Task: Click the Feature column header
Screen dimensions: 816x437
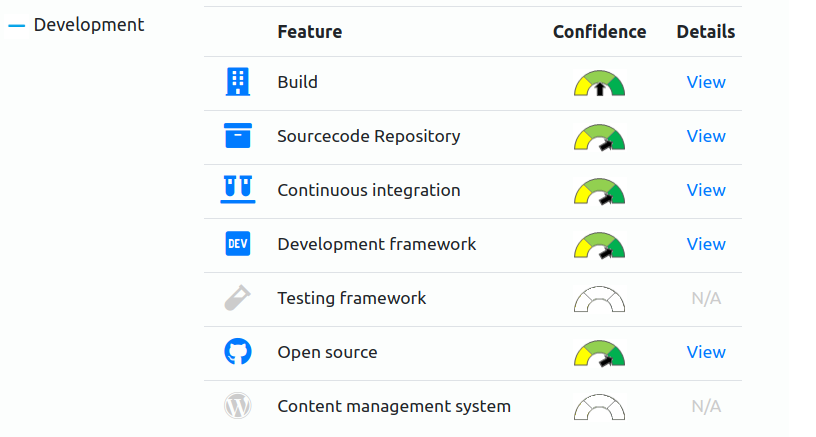Action: [x=310, y=32]
